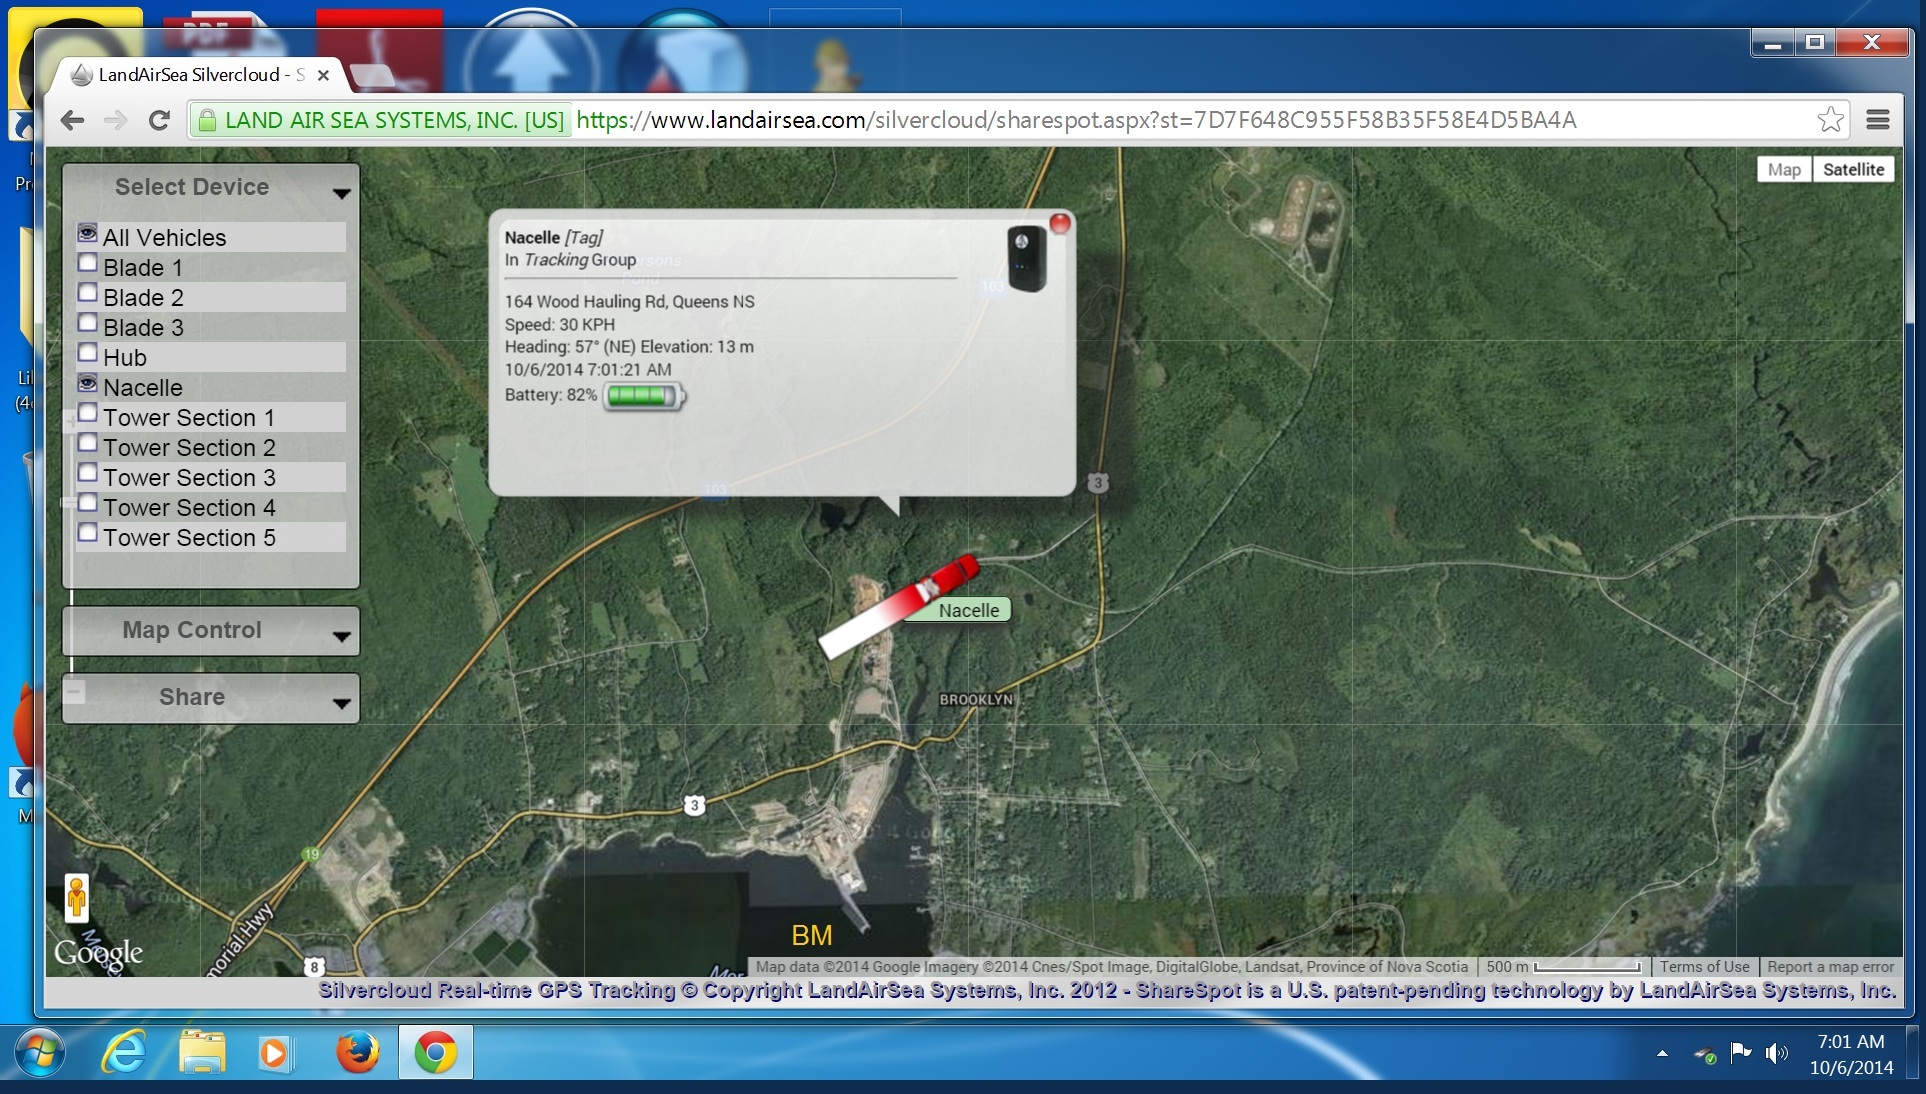Check the Tower Section 3 checkbox
Screen dimensions: 1926x1094
[x=87, y=473]
